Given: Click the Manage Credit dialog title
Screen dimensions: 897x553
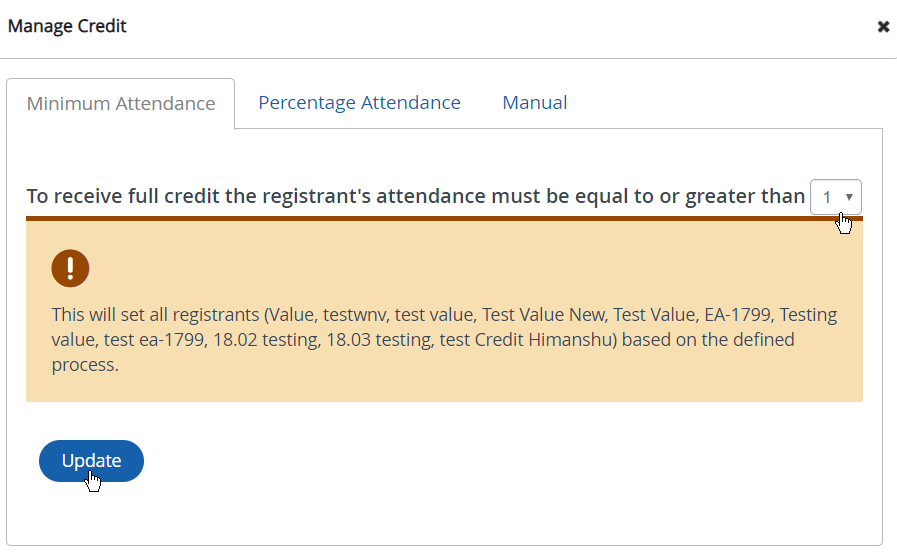Looking at the screenshot, I should pos(67,26).
